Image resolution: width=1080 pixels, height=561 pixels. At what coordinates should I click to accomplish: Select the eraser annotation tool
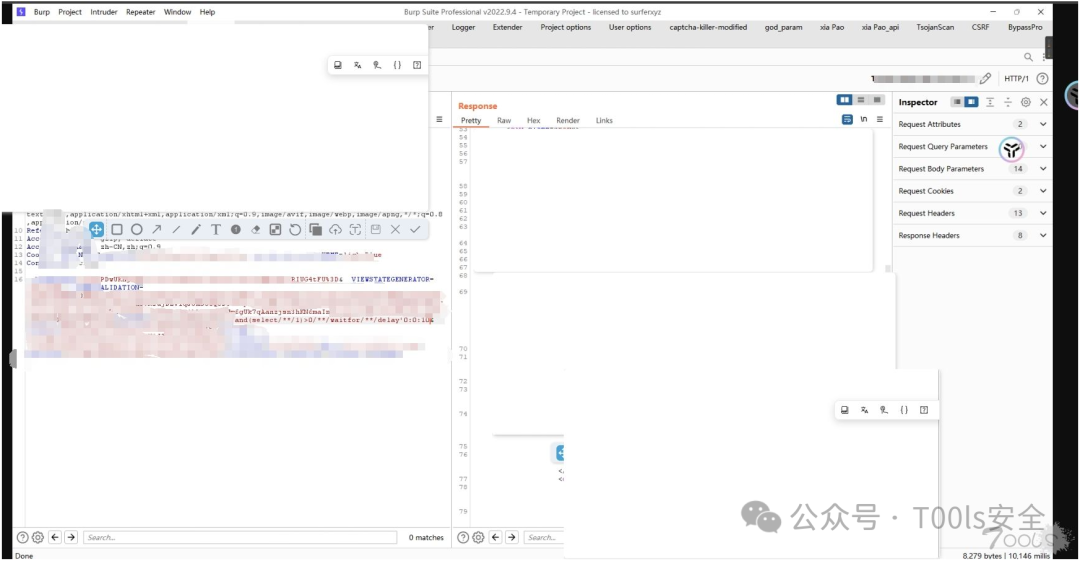point(256,230)
